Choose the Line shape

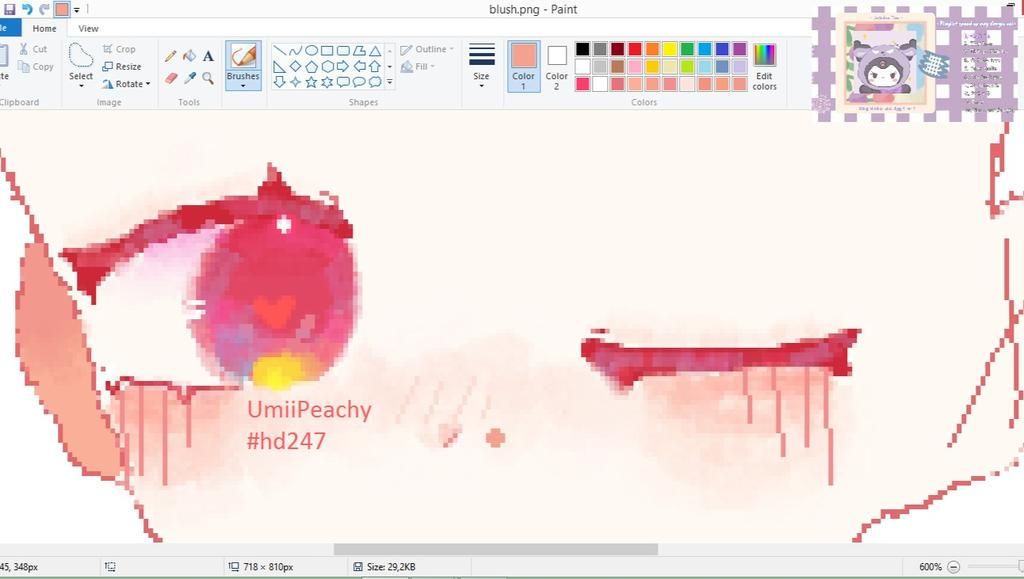tap(280, 50)
